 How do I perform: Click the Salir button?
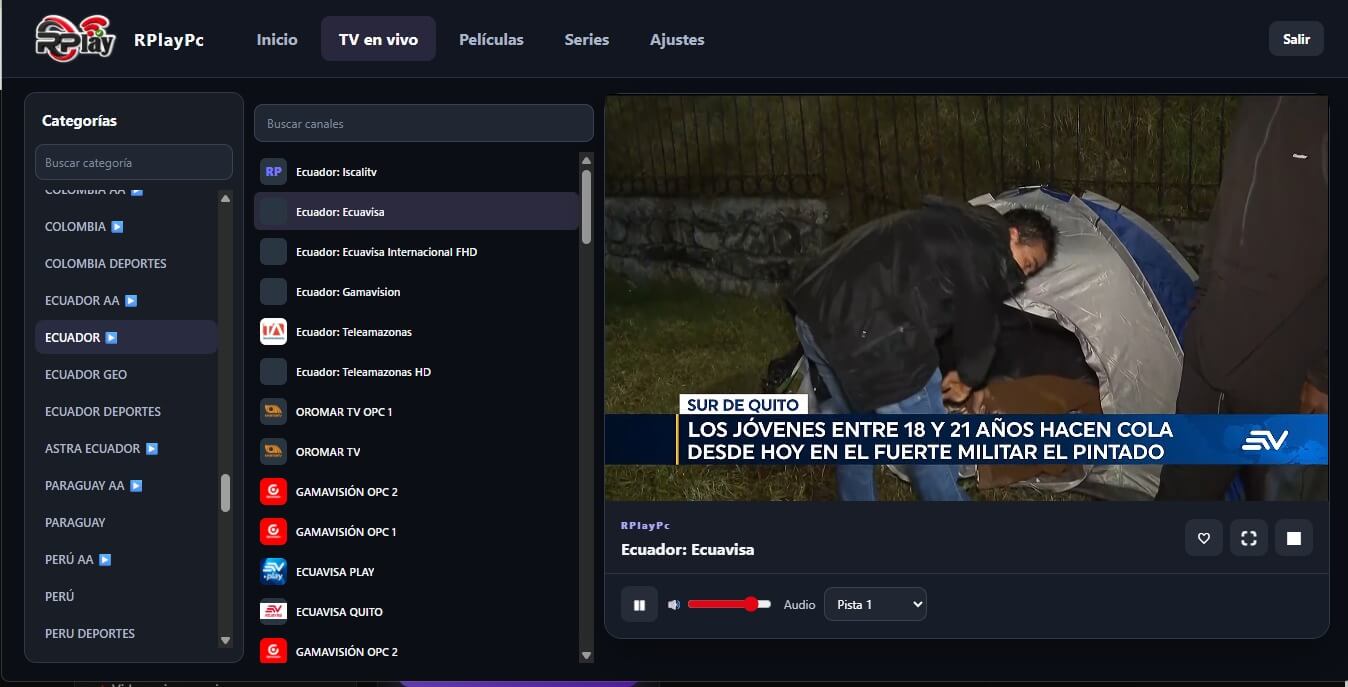(x=1296, y=39)
